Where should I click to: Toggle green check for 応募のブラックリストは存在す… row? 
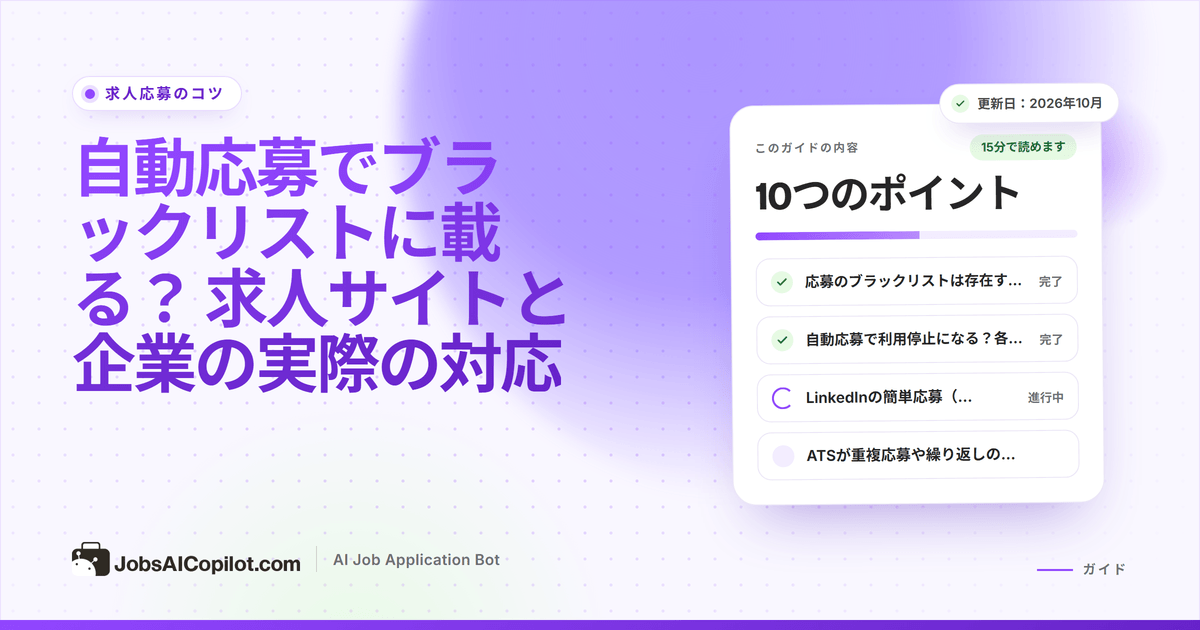(x=783, y=281)
